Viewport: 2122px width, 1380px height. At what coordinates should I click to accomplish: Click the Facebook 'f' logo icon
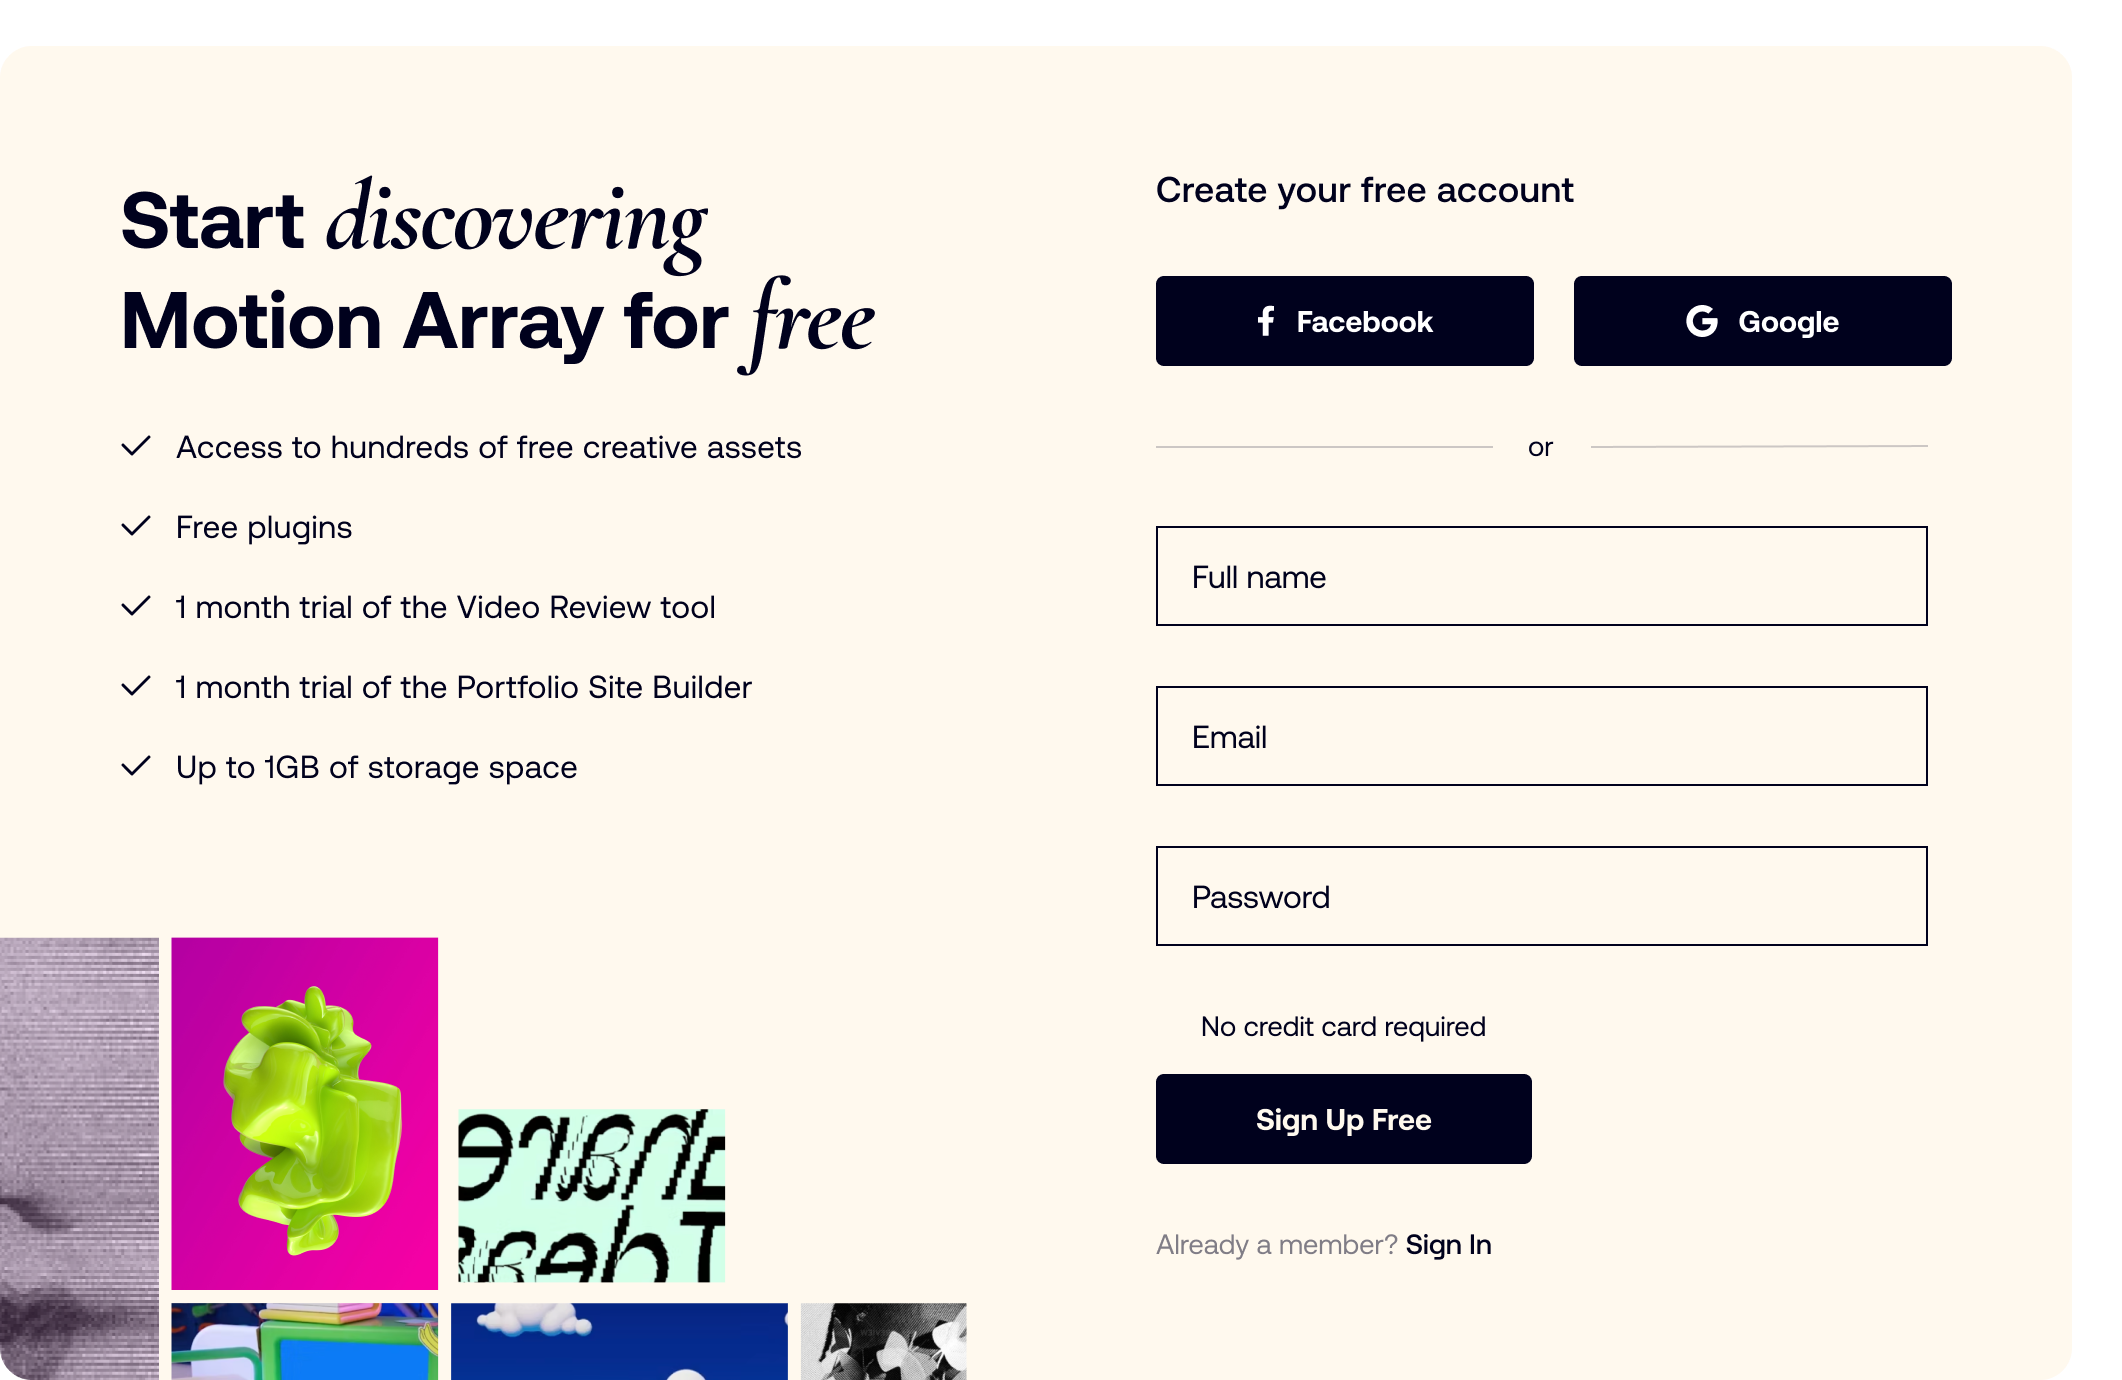point(1266,321)
